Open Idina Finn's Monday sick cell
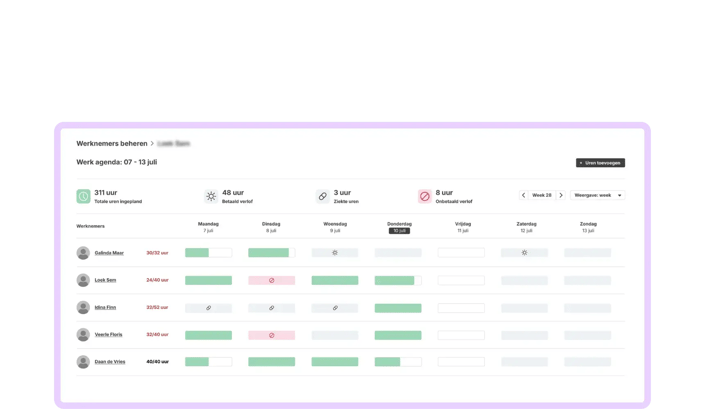The image size is (705, 409). 209,308
